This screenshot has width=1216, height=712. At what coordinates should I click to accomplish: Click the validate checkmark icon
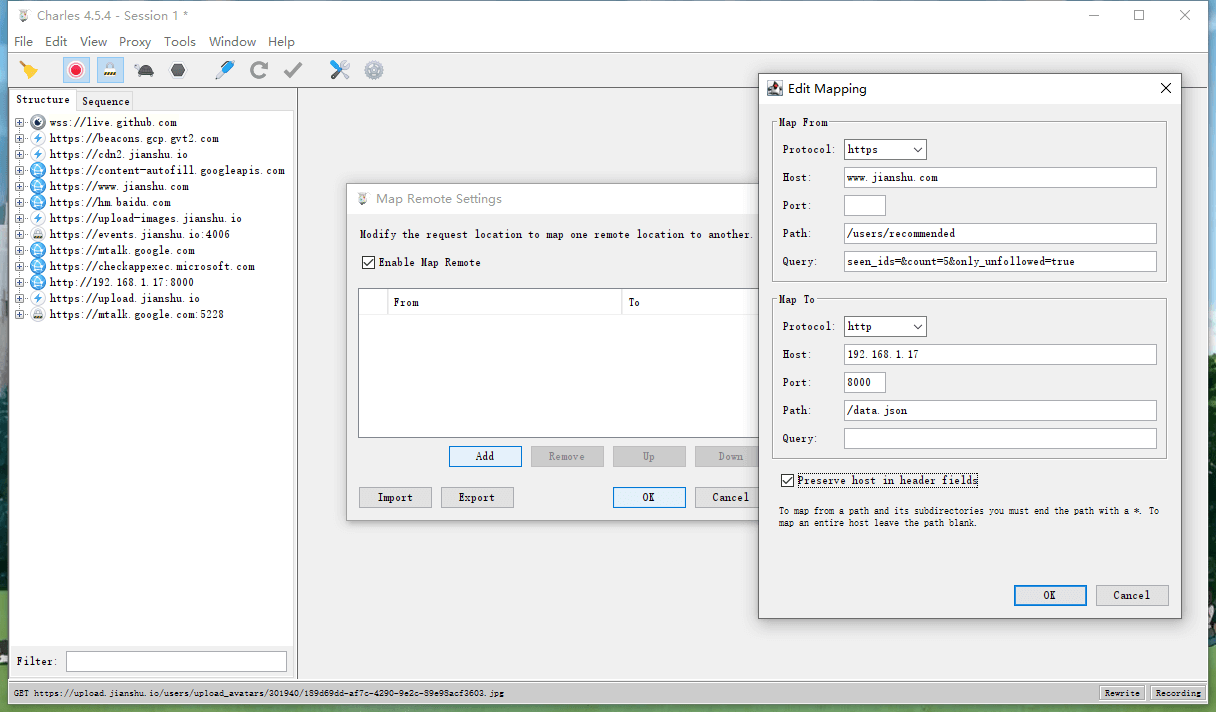(x=293, y=70)
